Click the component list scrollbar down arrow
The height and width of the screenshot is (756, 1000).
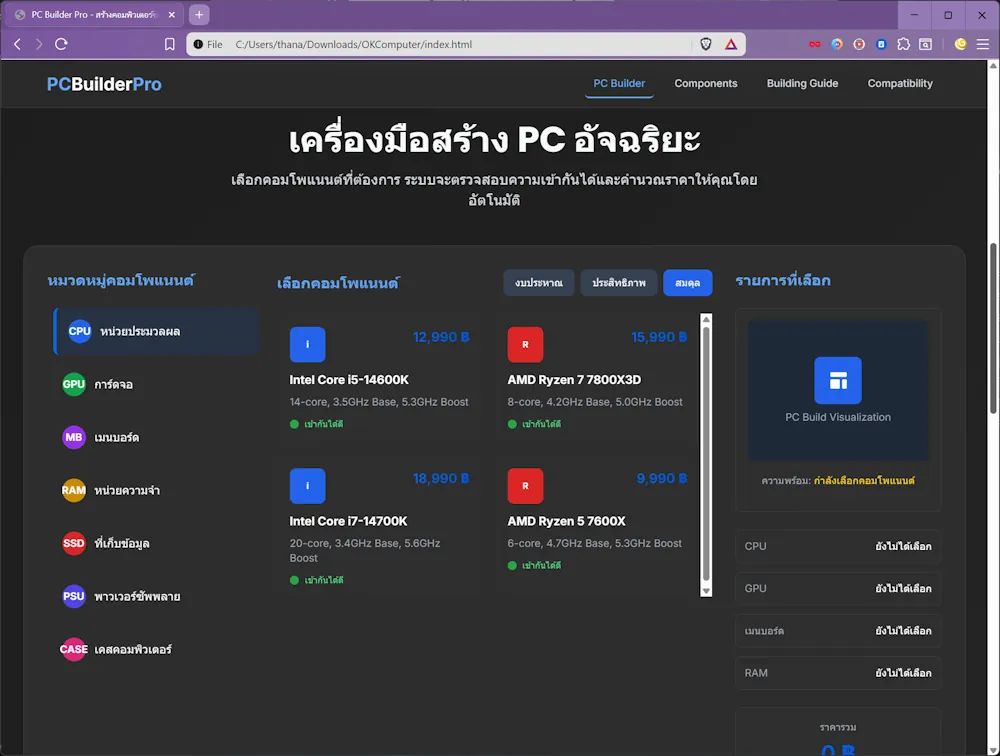click(706, 591)
